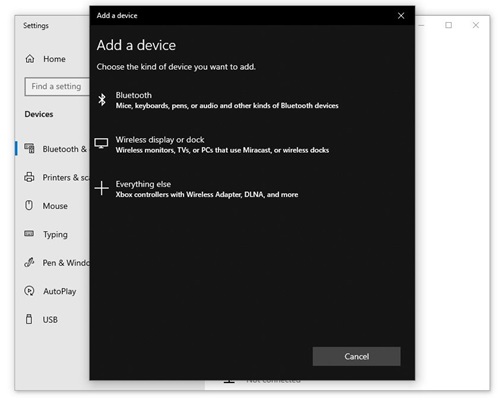Image resolution: width=500 pixels, height=403 pixels.
Task: Click 'Wireless monitors, TVs, or PCs' description
Action: click(222, 150)
